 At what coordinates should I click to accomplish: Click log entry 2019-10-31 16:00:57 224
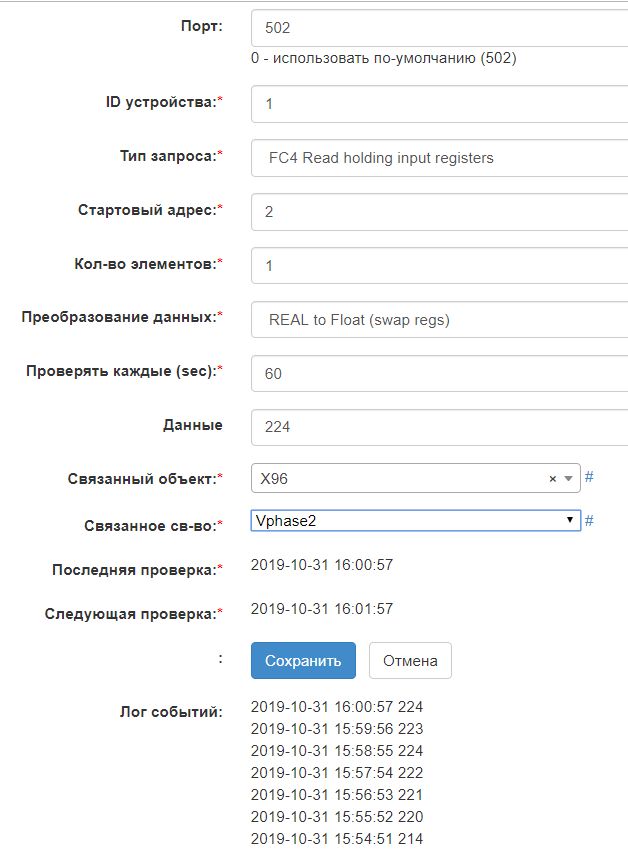(337, 707)
